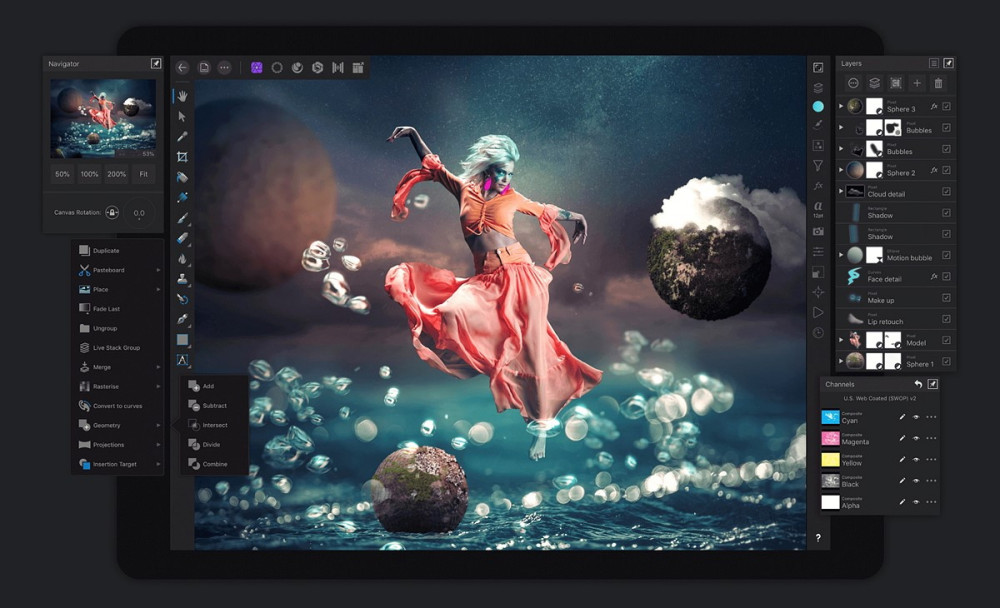
Task: Expand the Model layer disclosure triangle
Action: (x=841, y=340)
